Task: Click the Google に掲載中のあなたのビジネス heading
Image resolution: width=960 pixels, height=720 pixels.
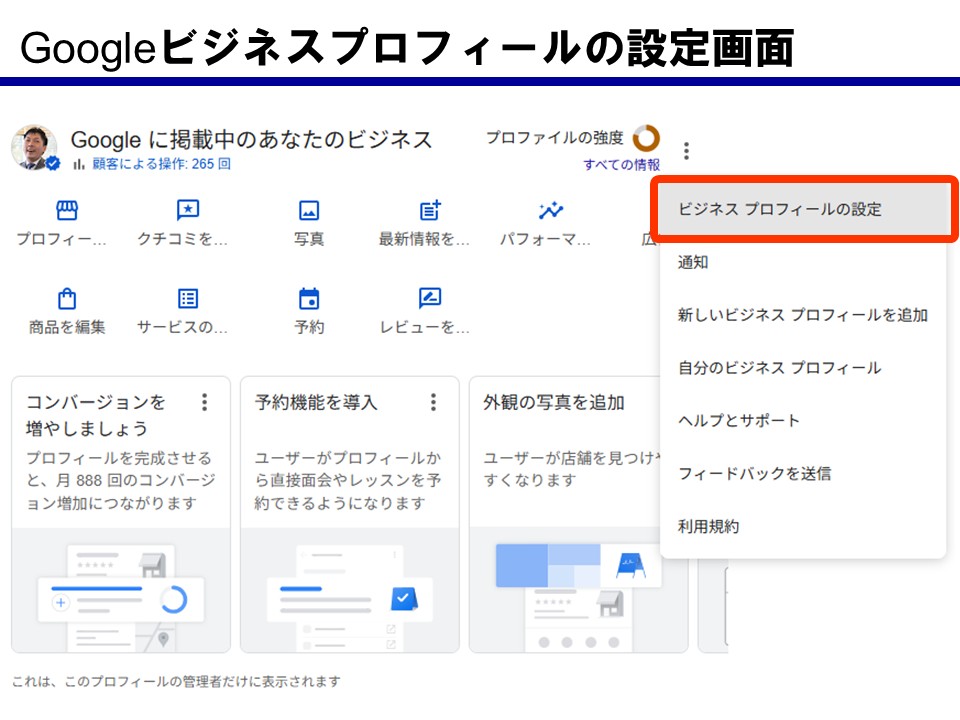Action: [252, 140]
